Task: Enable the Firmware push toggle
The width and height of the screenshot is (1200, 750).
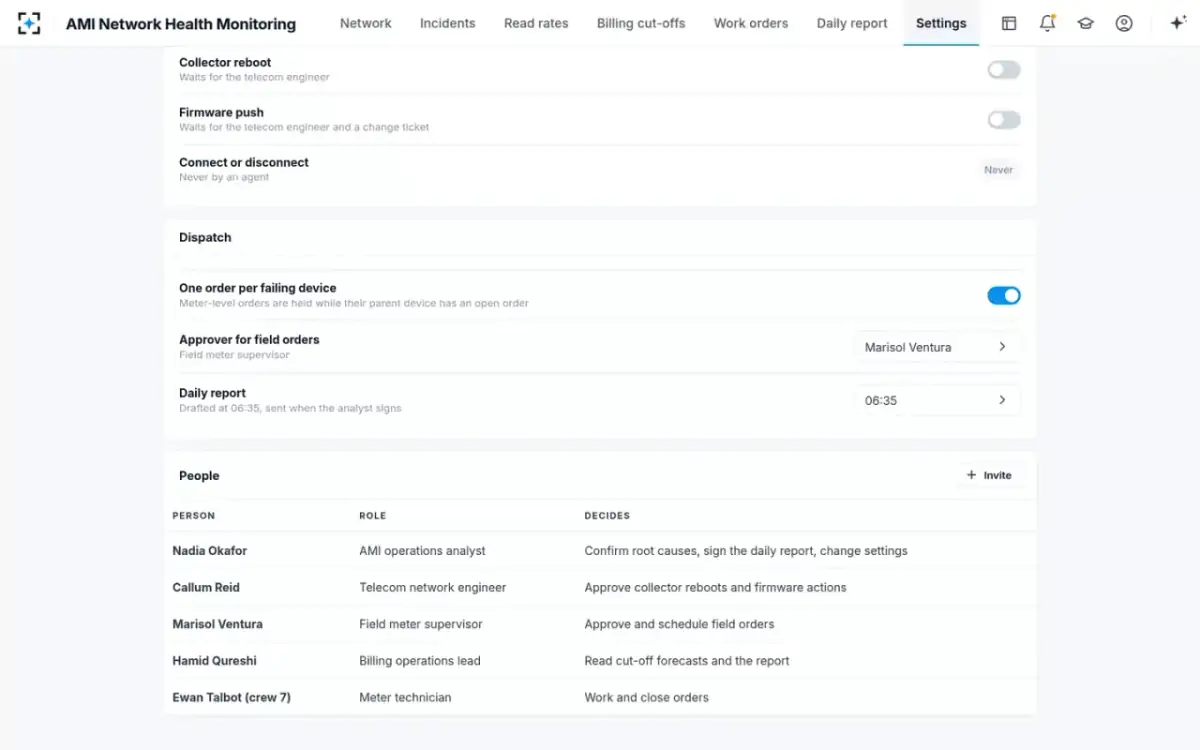Action: [1004, 120]
